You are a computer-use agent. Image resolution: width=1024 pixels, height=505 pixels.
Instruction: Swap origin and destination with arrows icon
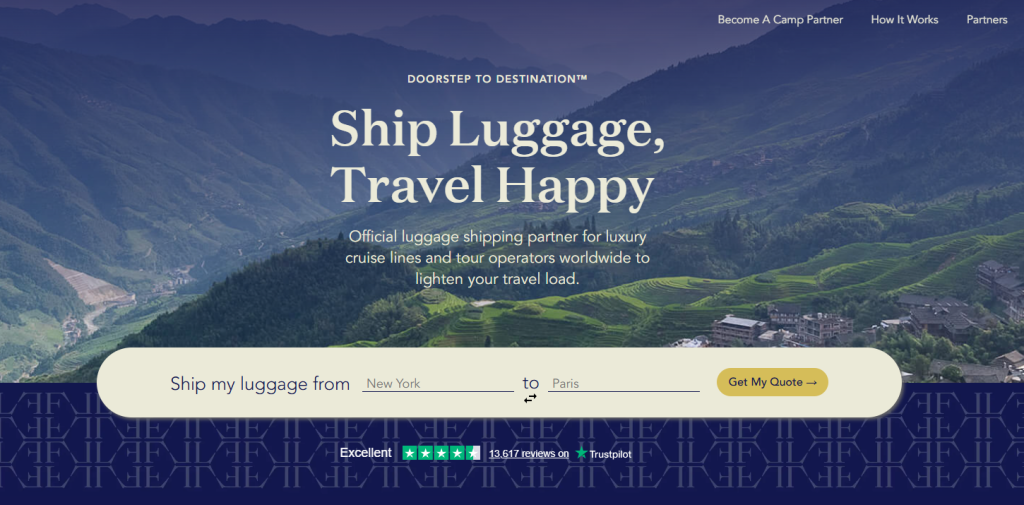tap(530, 398)
